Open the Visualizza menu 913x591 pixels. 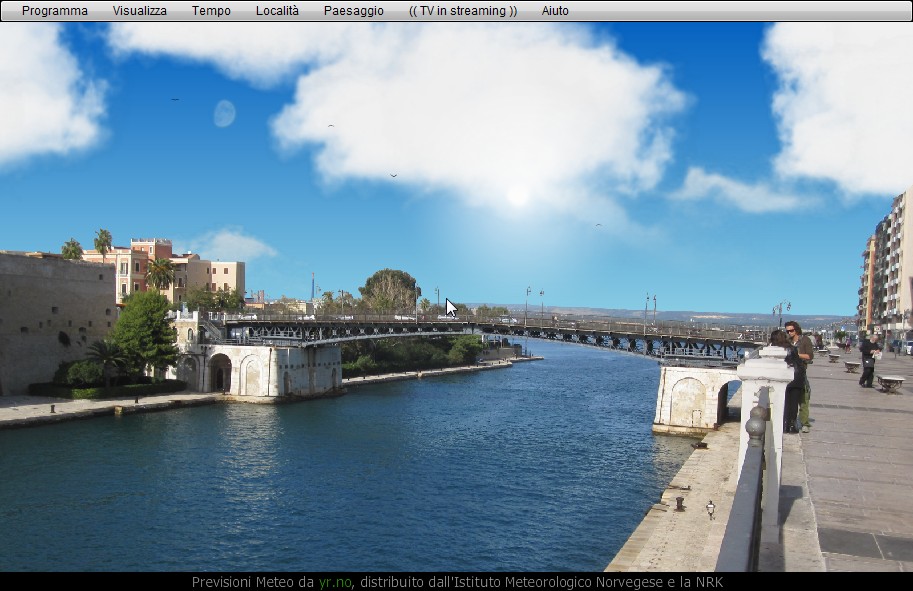(x=139, y=11)
